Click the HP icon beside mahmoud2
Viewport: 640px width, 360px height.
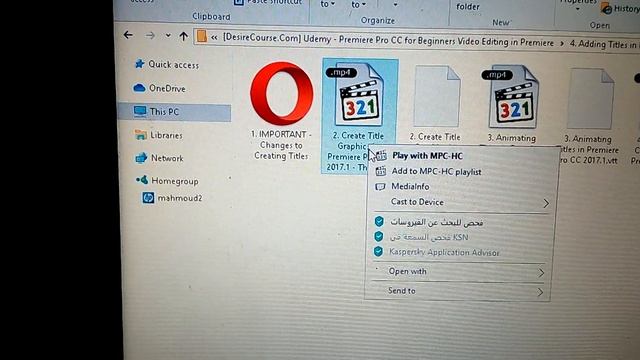tap(148, 198)
